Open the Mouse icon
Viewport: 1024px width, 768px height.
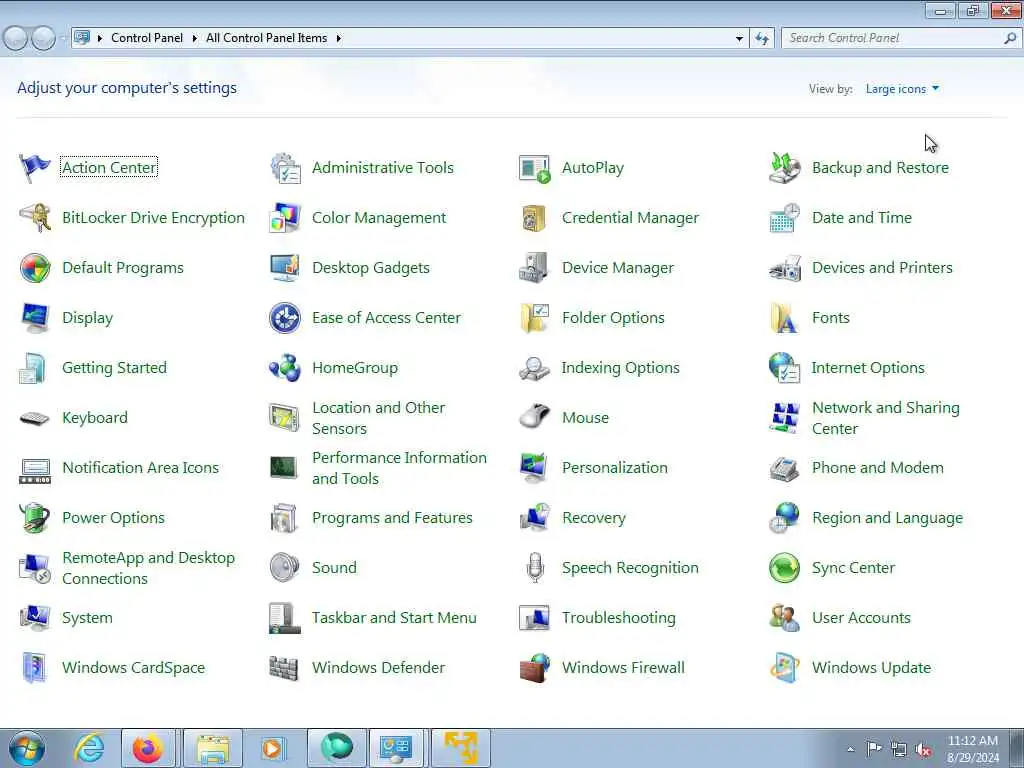click(535, 418)
